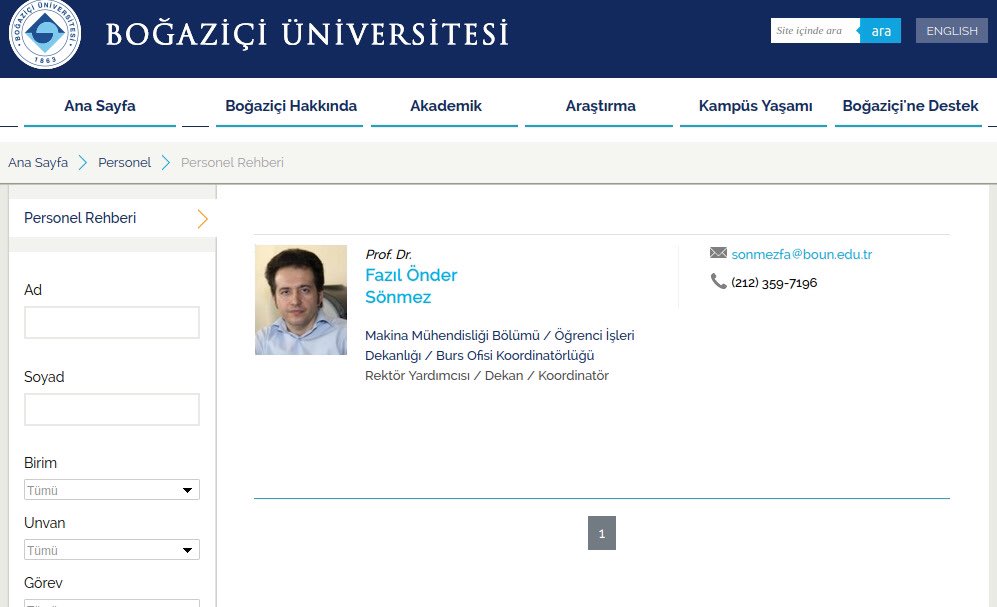This screenshot has height=607, width=997.
Task: Go to the Kampüs Yaşamı menu
Action: tap(755, 106)
